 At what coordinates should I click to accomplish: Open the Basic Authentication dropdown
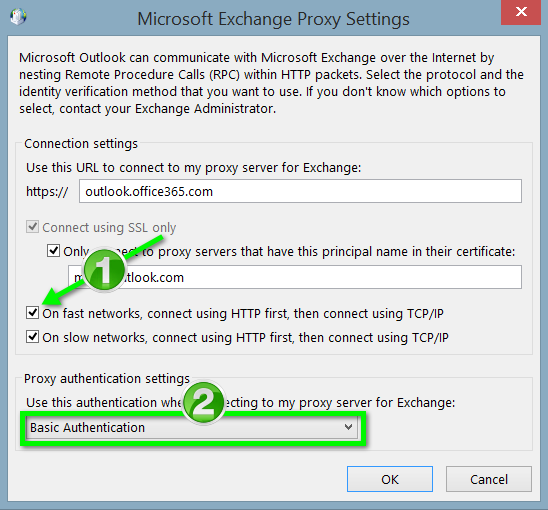(x=192, y=427)
